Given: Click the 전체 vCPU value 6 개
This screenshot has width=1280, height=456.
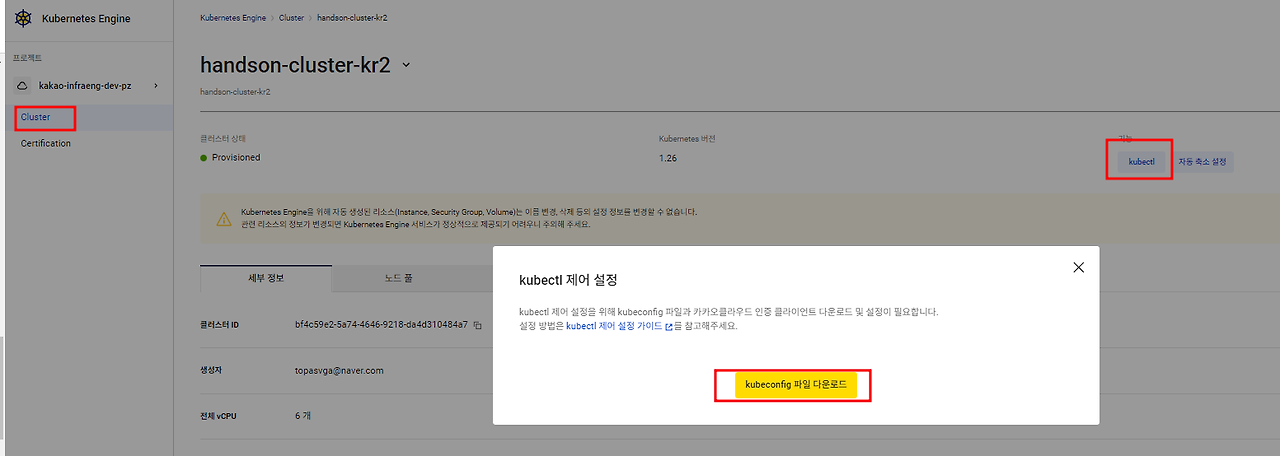Looking at the screenshot, I should [x=303, y=415].
